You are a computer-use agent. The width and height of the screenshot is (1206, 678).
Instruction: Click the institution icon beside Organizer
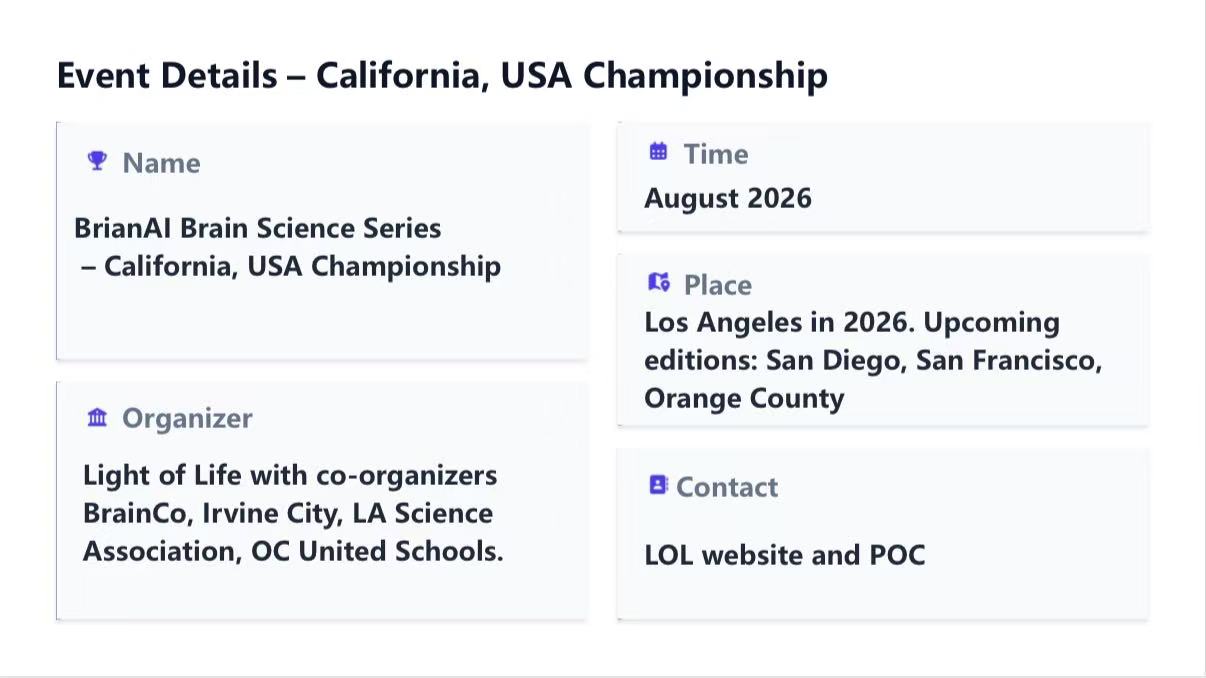97,417
